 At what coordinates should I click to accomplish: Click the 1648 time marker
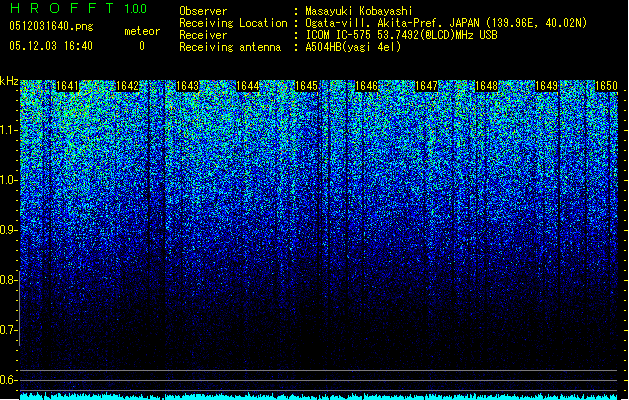tap(486, 86)
